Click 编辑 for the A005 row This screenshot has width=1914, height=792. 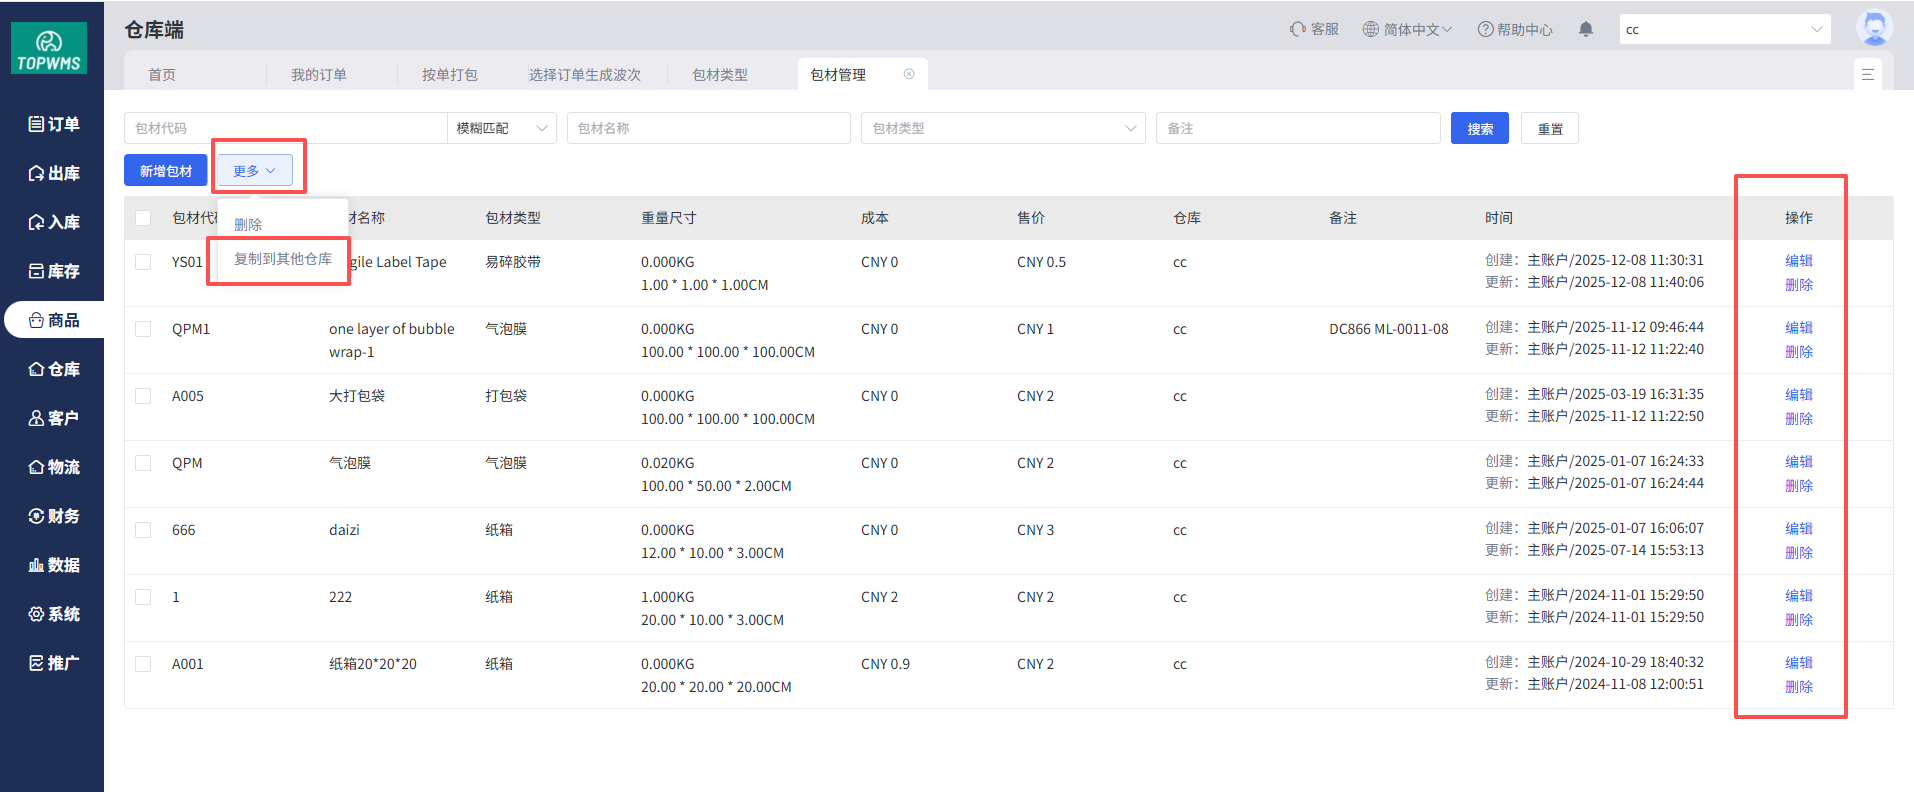(1798, 395)
